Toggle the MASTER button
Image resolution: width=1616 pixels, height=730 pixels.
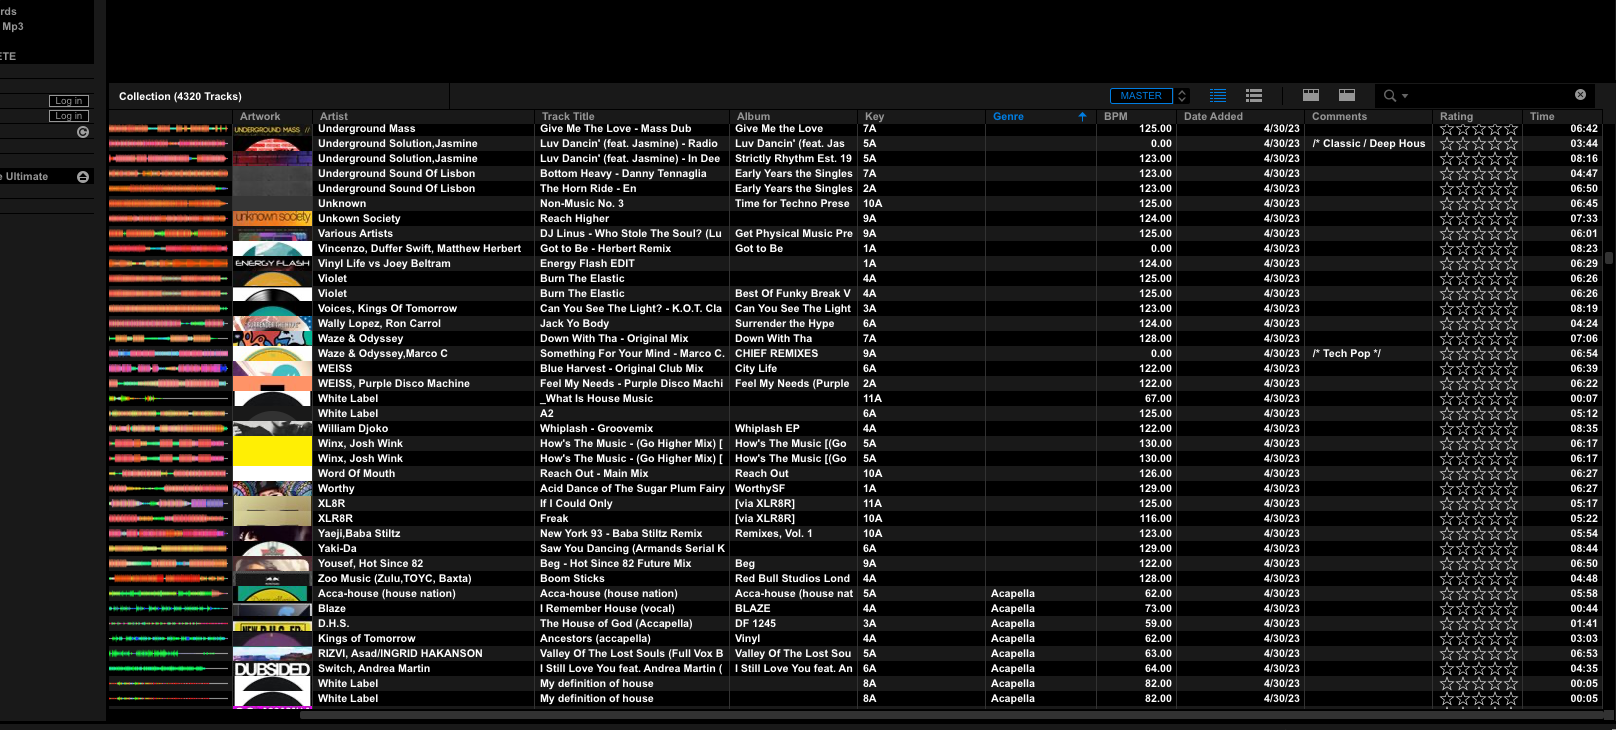pyautogui.click(x=1140, y=96)
